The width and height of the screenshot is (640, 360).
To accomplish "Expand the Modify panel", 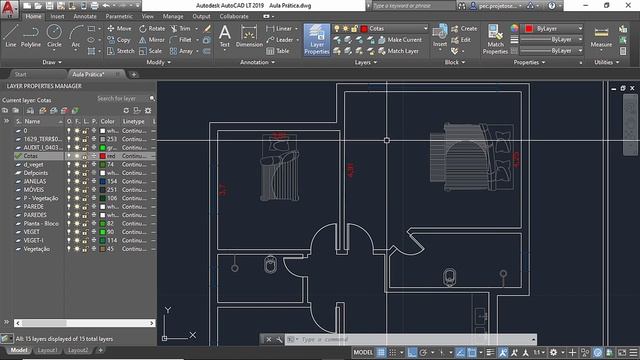I will pyautogui.click(x=159, y=62).
